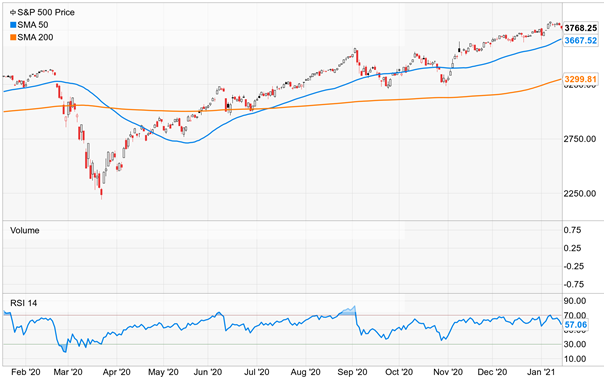
Task: Click the 10.00 RSI axis label
Action: coord(575,359)
